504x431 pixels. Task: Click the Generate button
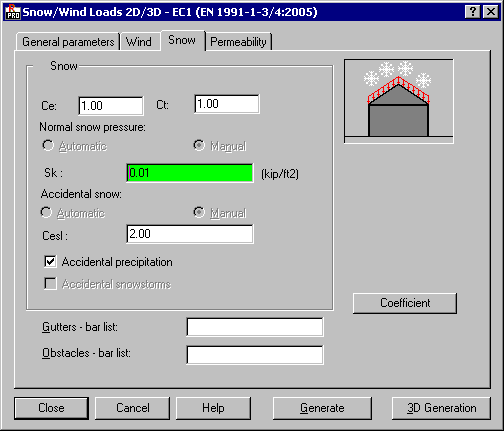pyautogui.click(x=322, y=408)
